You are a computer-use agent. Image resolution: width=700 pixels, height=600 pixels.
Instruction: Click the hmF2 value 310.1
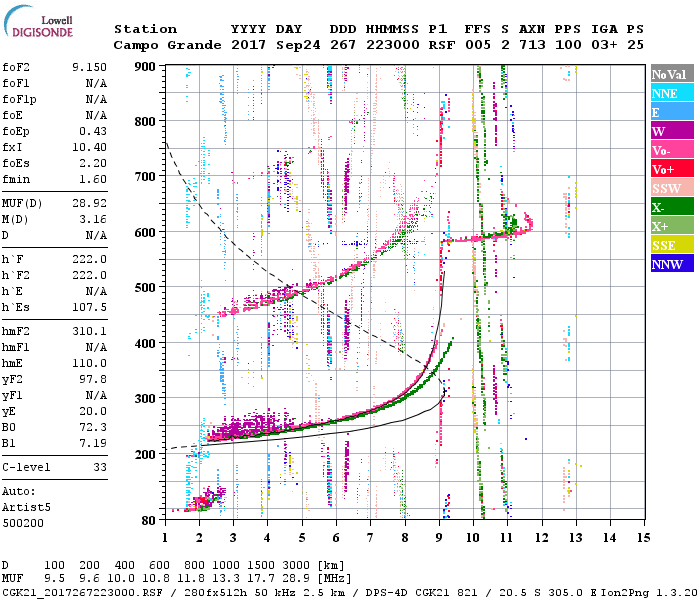(89, 330)
